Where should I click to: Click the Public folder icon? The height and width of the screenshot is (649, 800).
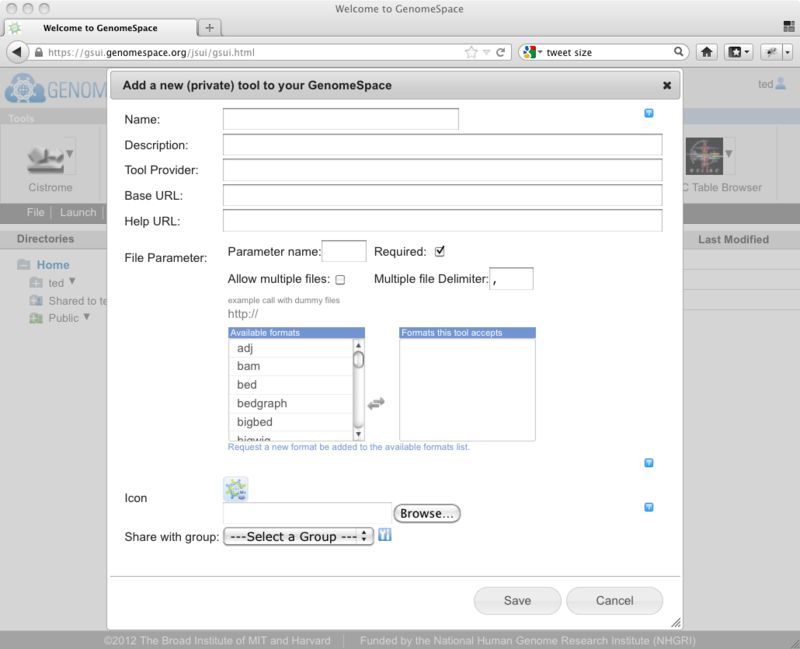click(36, 318)
